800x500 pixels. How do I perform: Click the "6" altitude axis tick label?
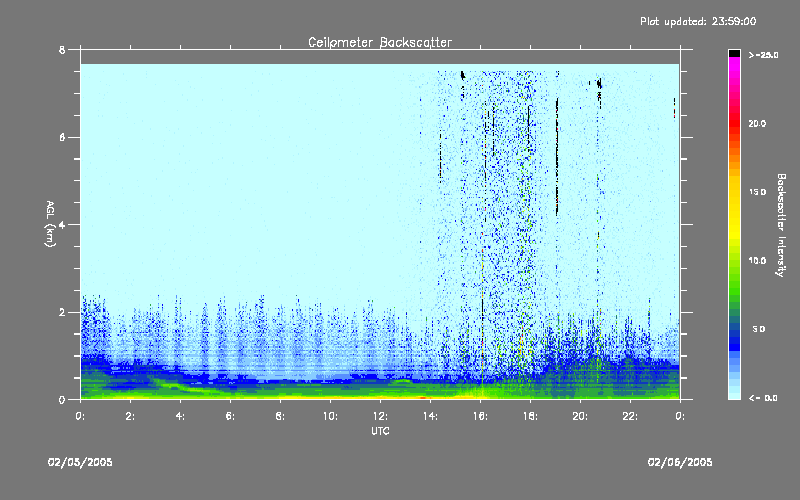coord(62,137)
